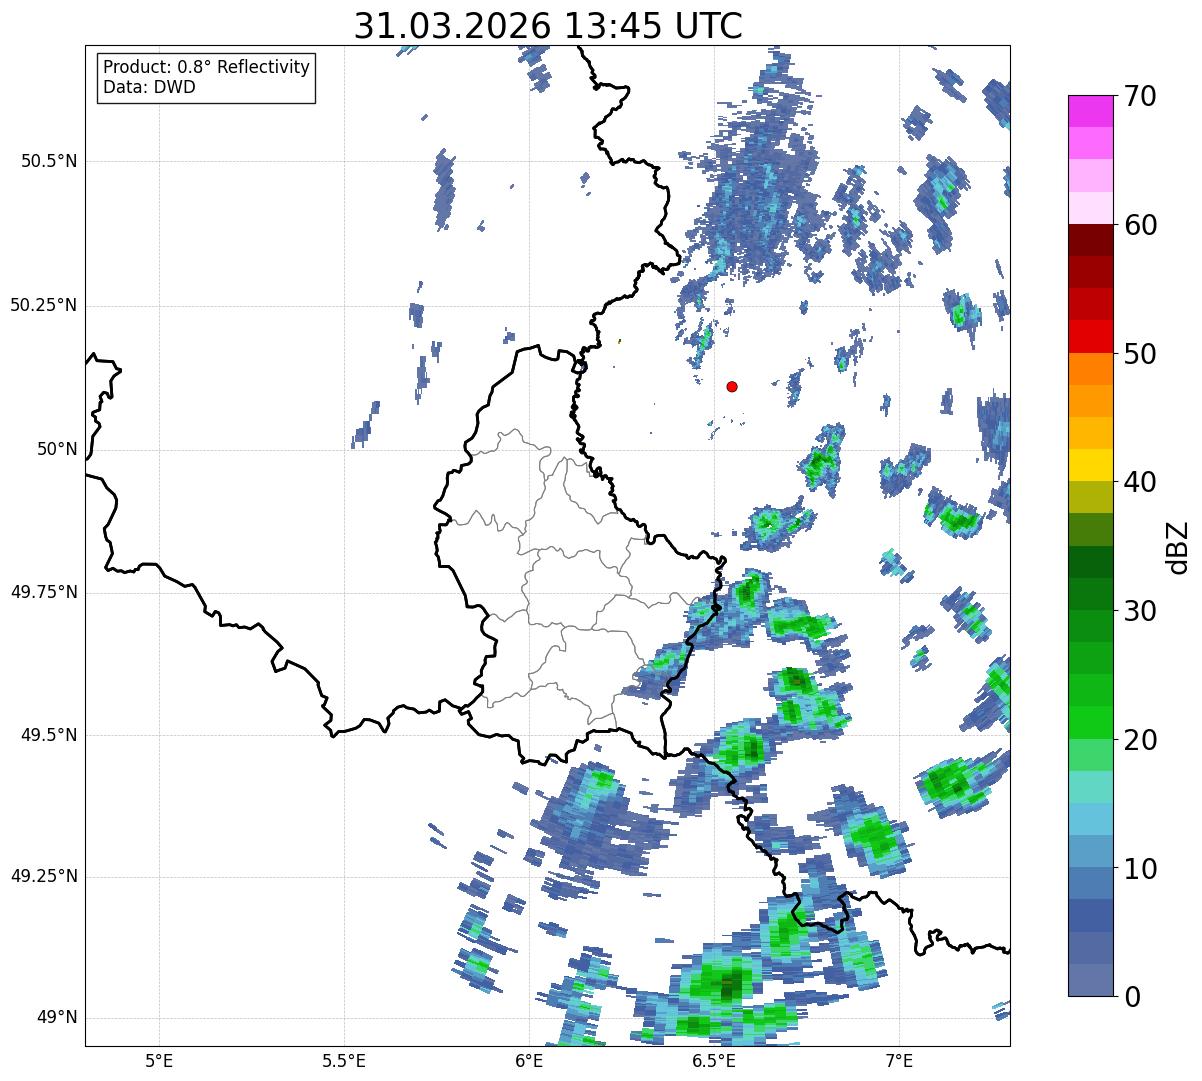Click the 5.5°E longitude label
This screenshot has width=1202, height=1081.
click(x=344, y=1060)
